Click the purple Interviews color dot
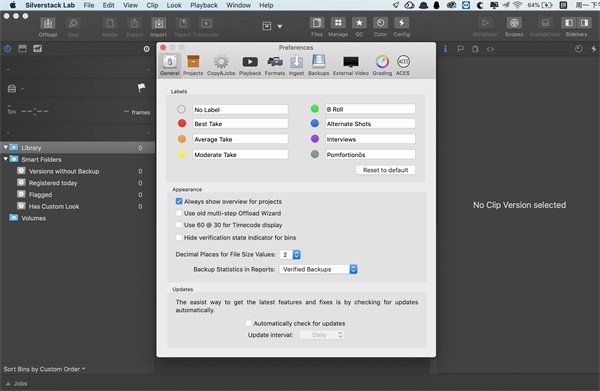Image resolution: width=600 pixels, height=391 pixels. (x=315, y=139)
